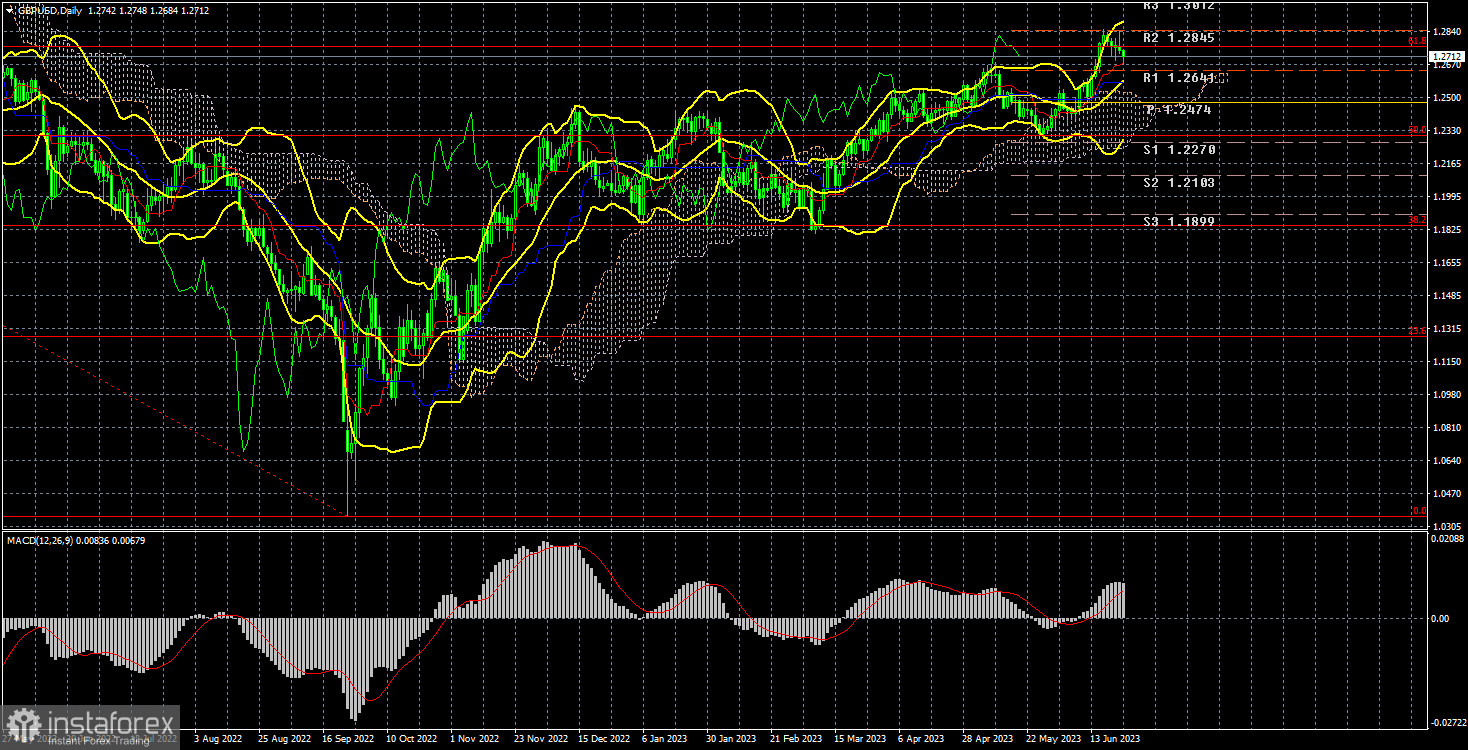This screenshot has height=750, width=1468.
Task: Click price scale value 1.0980
Action: pos(1446,394)
